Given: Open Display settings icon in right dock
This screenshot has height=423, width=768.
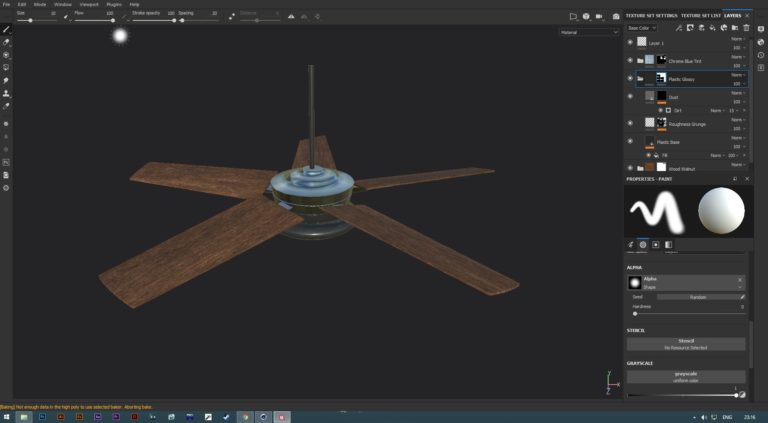Looking at the screenshot, I should [761, 29].
